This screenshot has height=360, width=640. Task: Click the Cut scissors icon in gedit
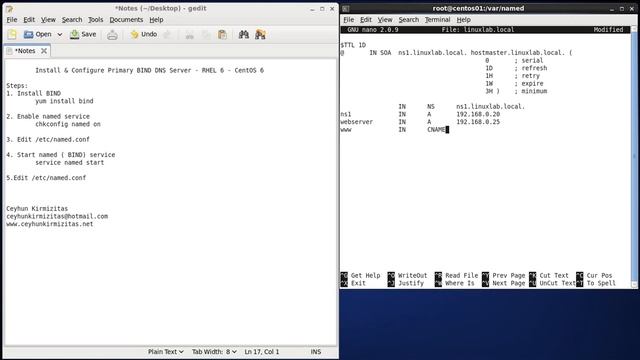point(189,35)
